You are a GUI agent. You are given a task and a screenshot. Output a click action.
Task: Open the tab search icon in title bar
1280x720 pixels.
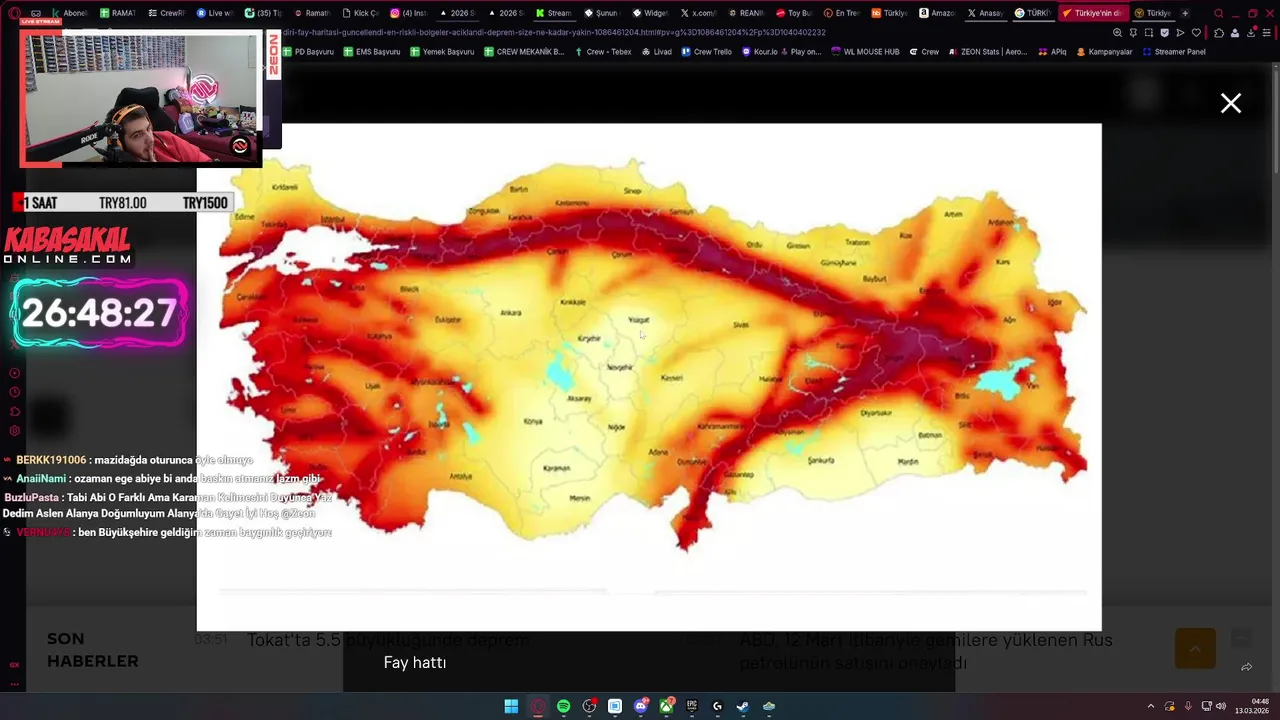1218,13
